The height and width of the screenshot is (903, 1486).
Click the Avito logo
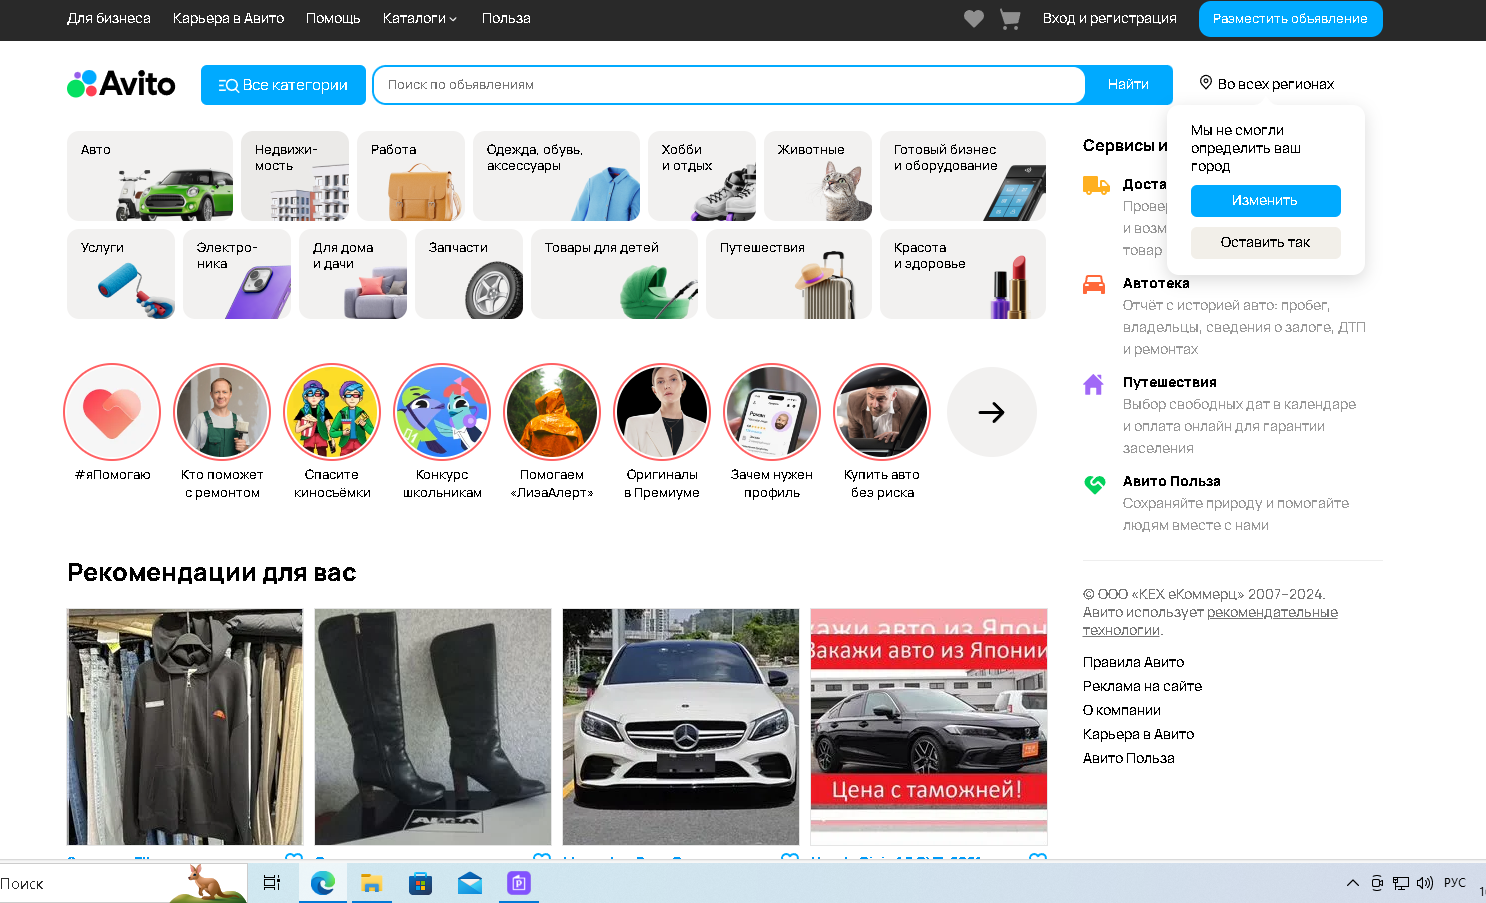[x=121, y=84]
